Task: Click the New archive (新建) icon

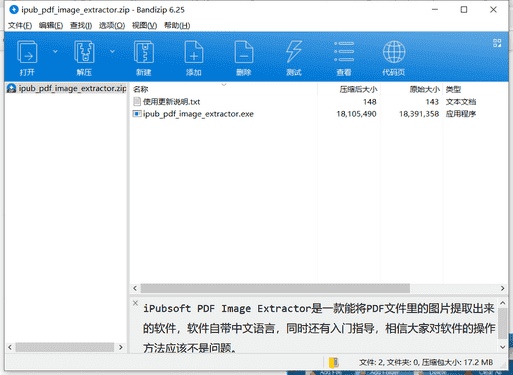Action: click(144, 52)
